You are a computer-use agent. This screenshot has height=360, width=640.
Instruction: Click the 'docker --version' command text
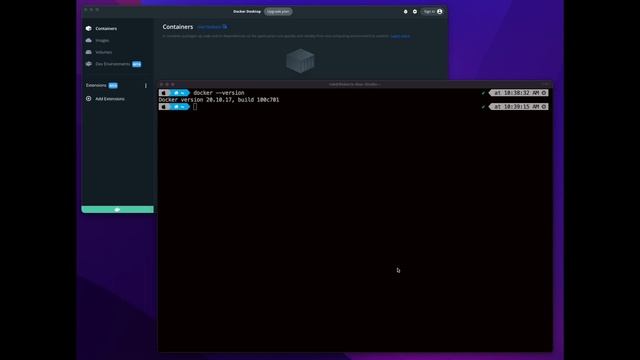(219, 93)
